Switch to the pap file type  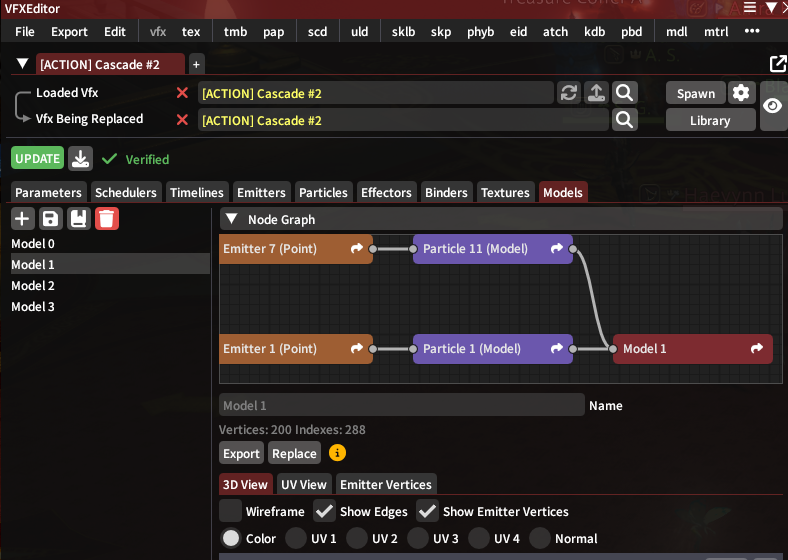coord(273,32)
